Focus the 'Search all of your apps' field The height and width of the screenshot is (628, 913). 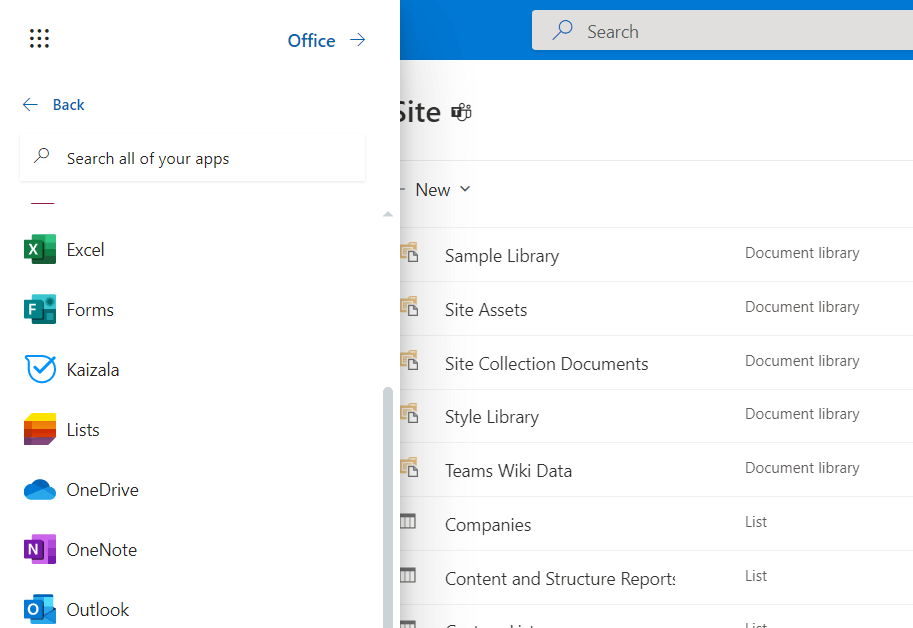(193, 158)
